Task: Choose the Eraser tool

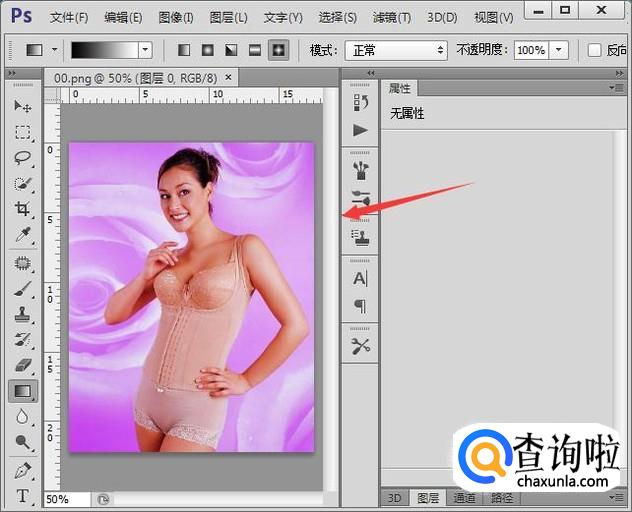Action: (x=22, y=366)
